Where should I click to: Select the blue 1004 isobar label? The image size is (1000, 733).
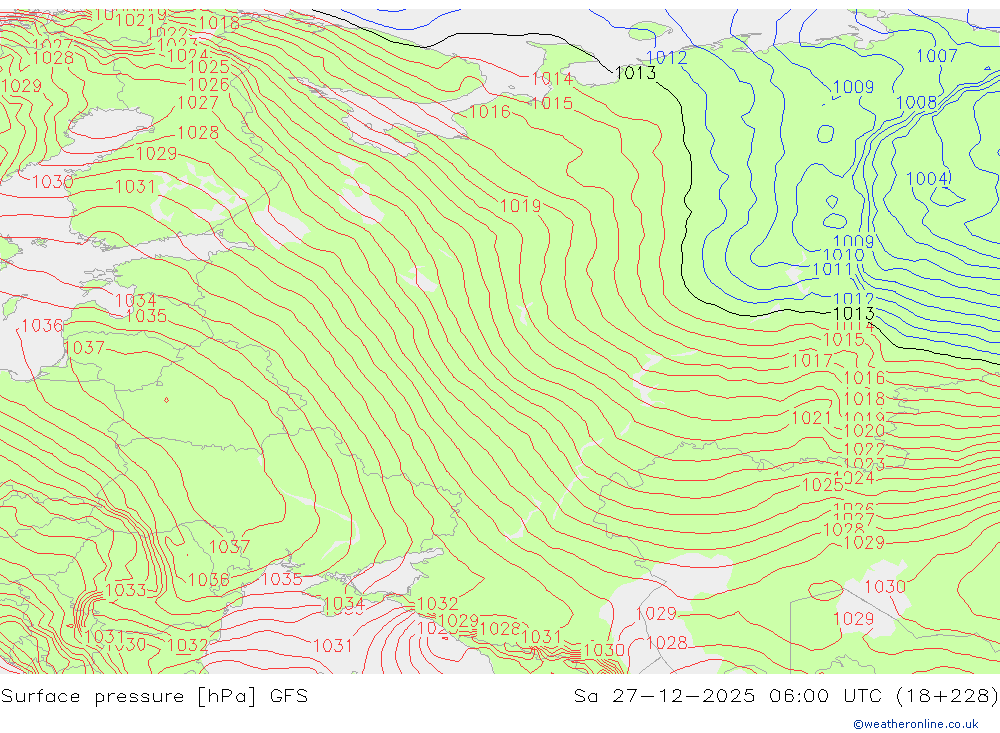click(x=929, y=179)
